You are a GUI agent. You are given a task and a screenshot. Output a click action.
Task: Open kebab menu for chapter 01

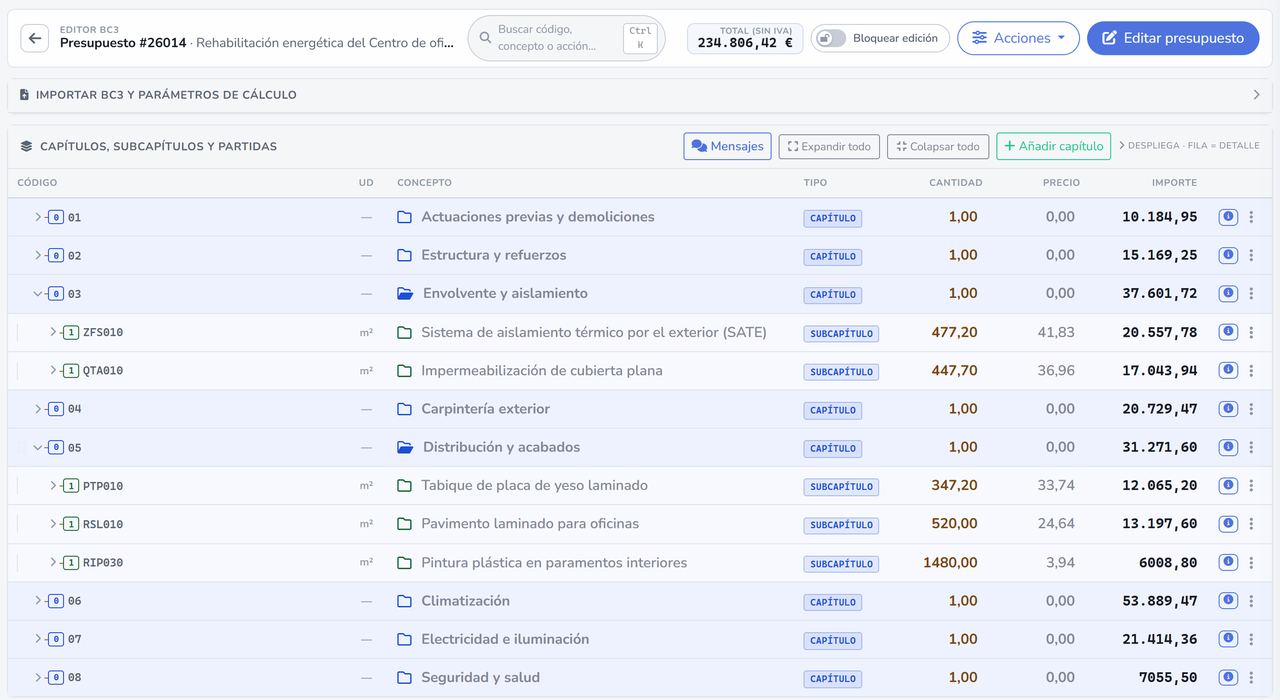tap(1251, 217)
